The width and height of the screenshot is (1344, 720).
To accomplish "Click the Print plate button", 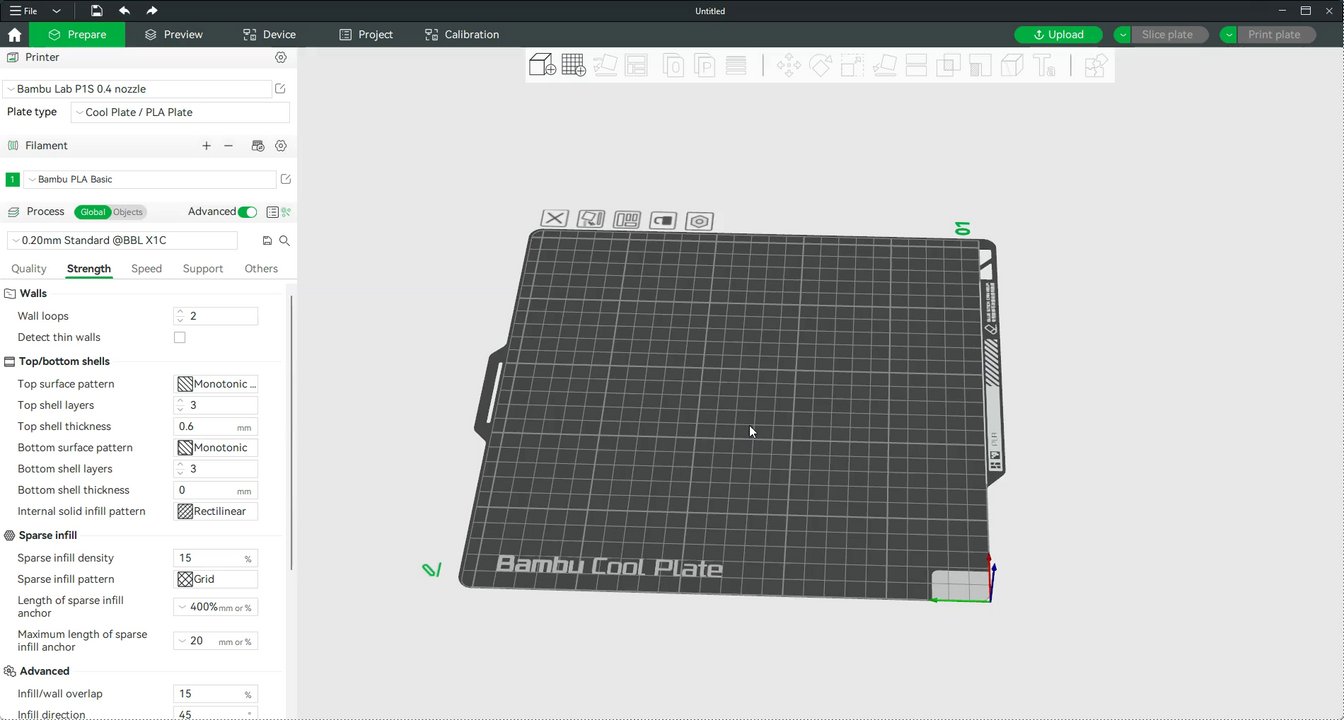I will (1273, 35).
